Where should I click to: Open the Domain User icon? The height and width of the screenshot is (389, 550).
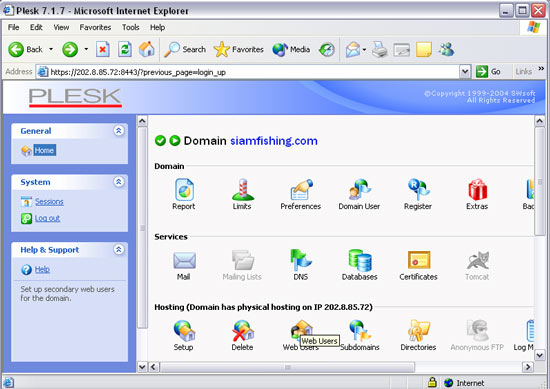360,190
